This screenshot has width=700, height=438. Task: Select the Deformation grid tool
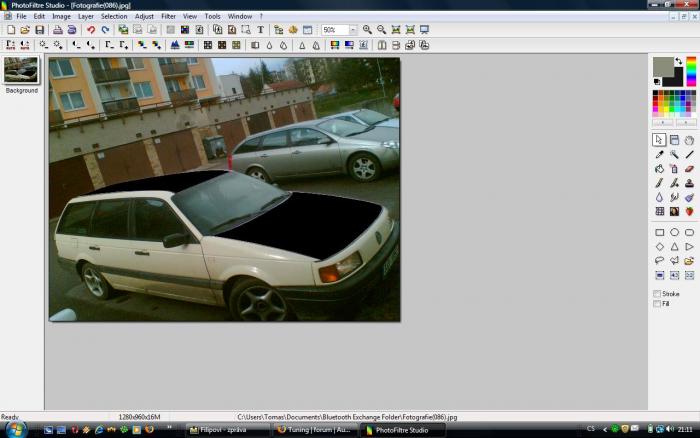point(659,212)
